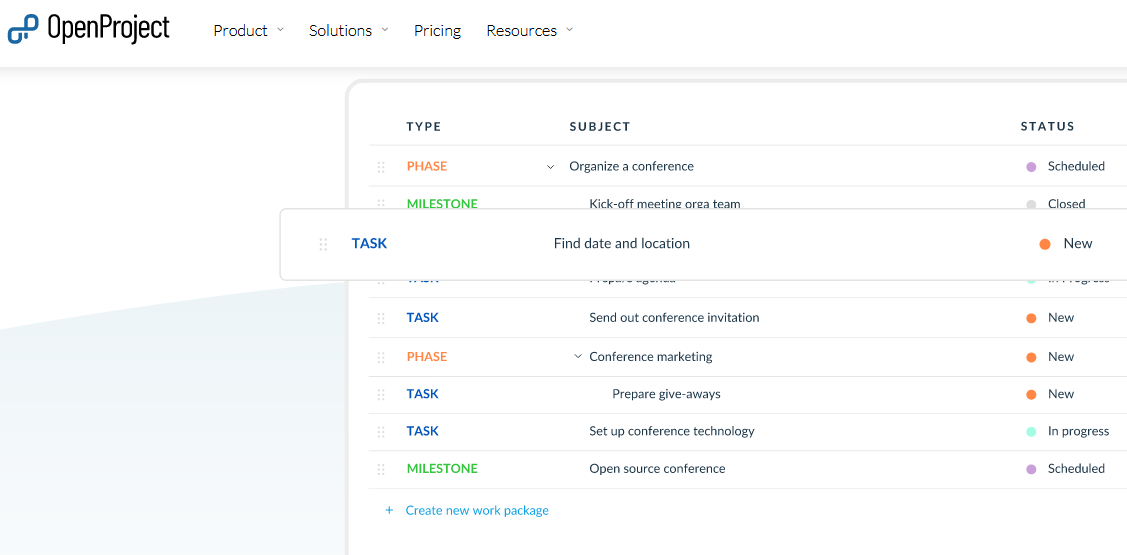Click orange New status dot of Find date task

click(x=1045, y=244)
